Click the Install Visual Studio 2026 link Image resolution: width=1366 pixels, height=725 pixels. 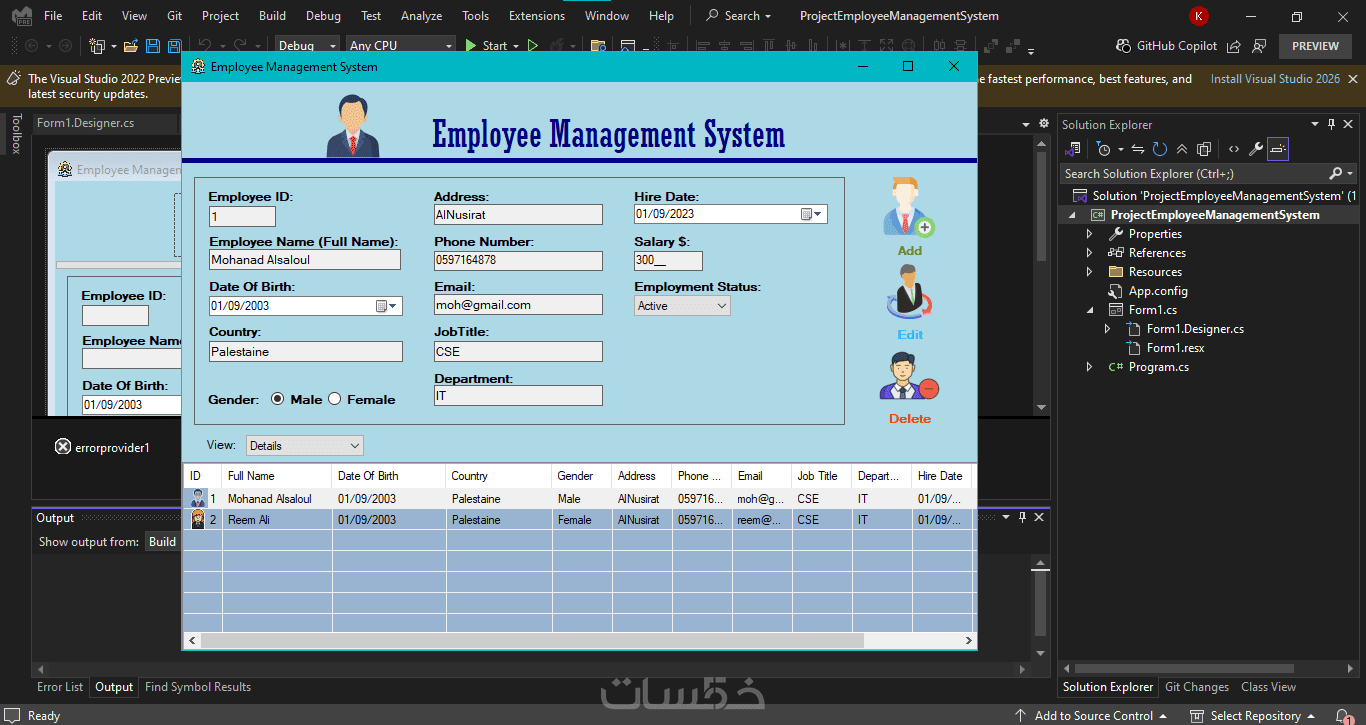click(1275, 79)
